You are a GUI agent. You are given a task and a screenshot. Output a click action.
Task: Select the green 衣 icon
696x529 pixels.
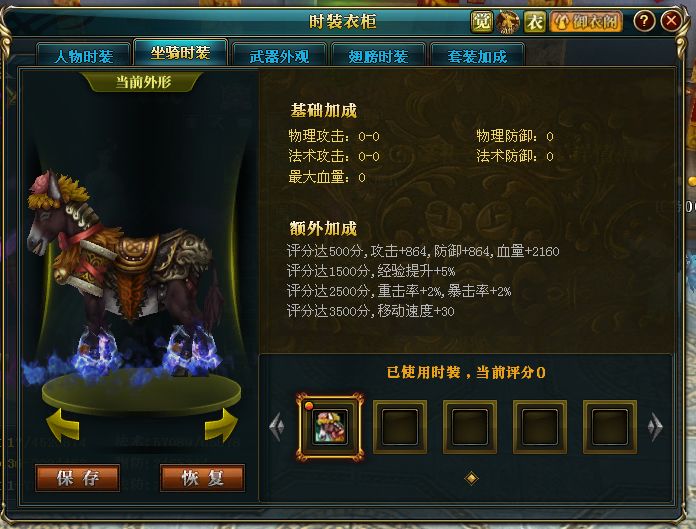click(535, 21)
